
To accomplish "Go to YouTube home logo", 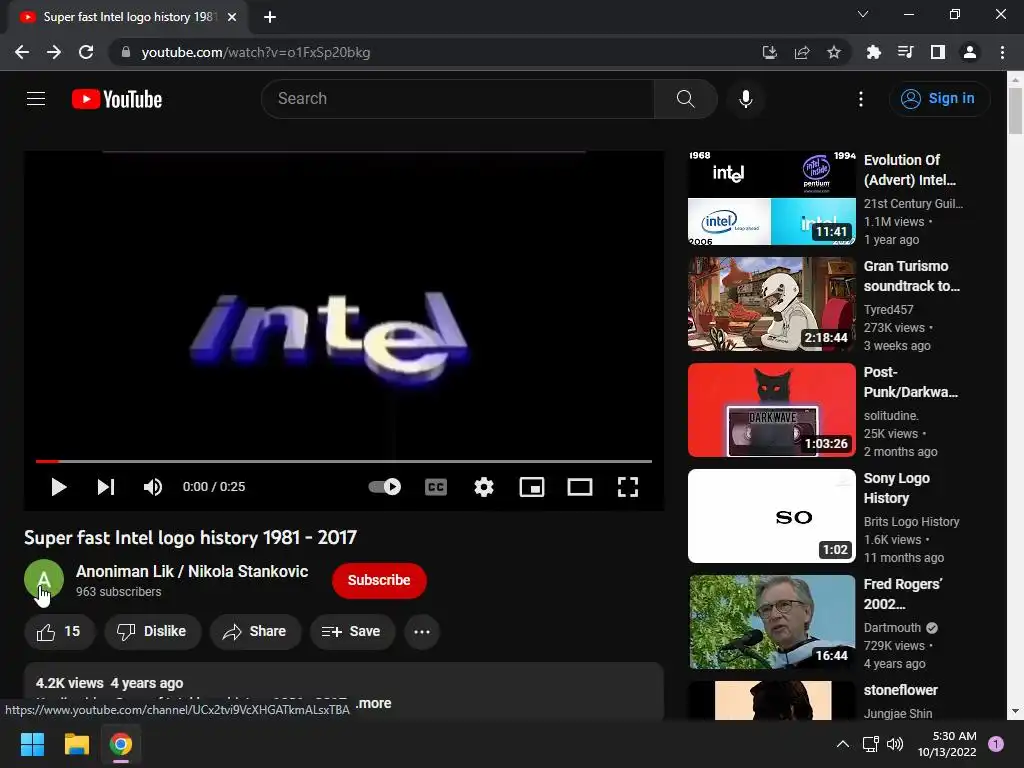I will (x=117, y=99).
